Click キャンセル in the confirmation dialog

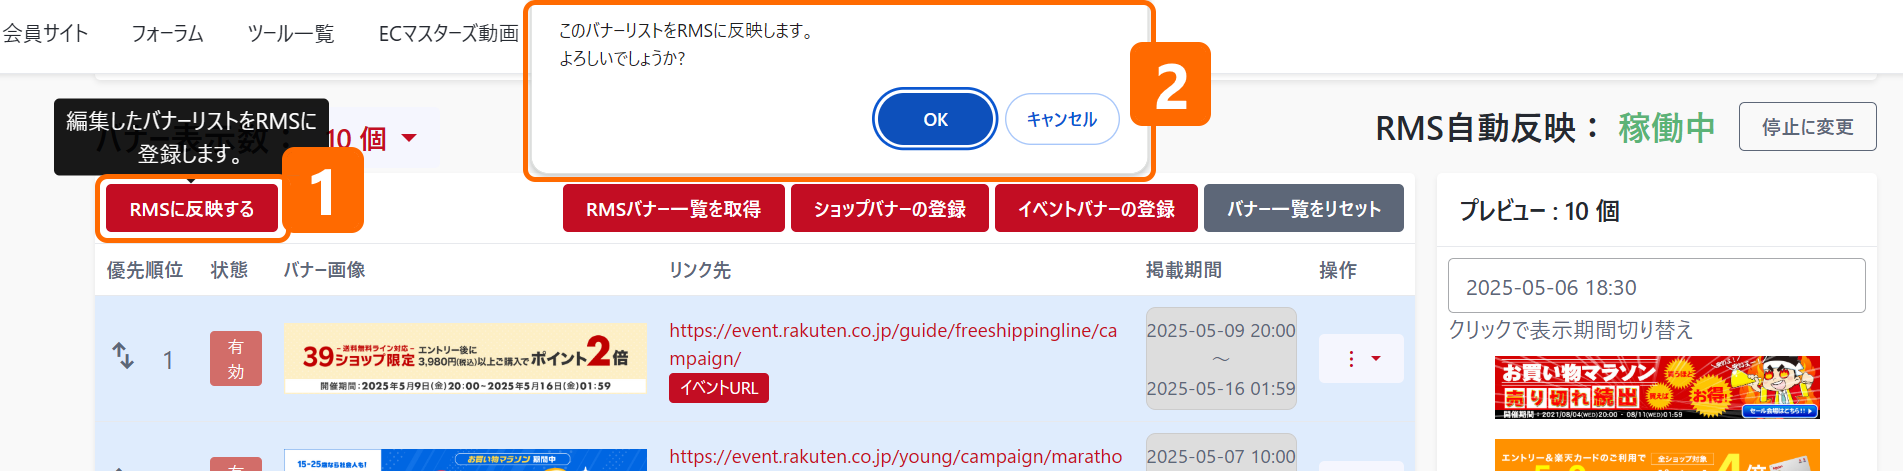pos(1062,119)
